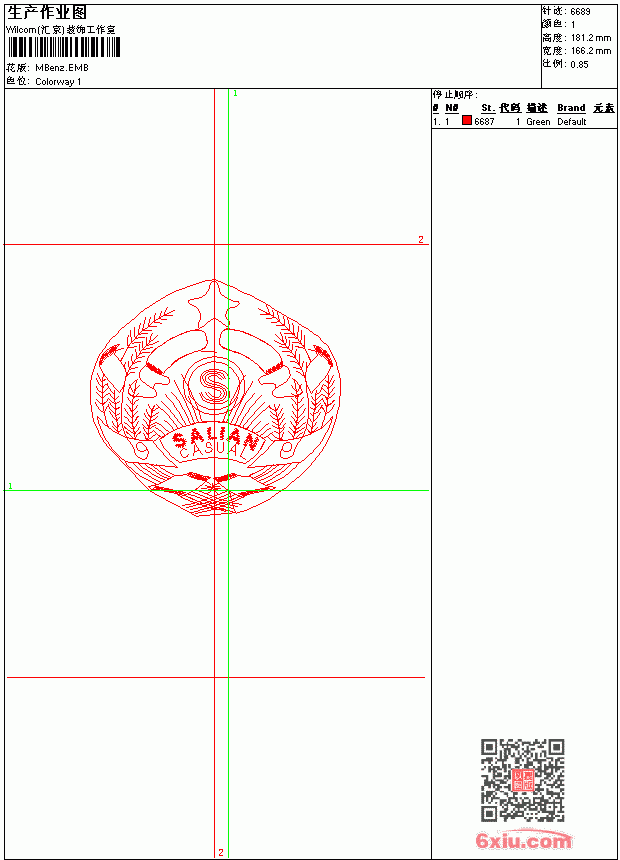620x860 pixels.
Task: Click the St. column header
Action: 488,108
